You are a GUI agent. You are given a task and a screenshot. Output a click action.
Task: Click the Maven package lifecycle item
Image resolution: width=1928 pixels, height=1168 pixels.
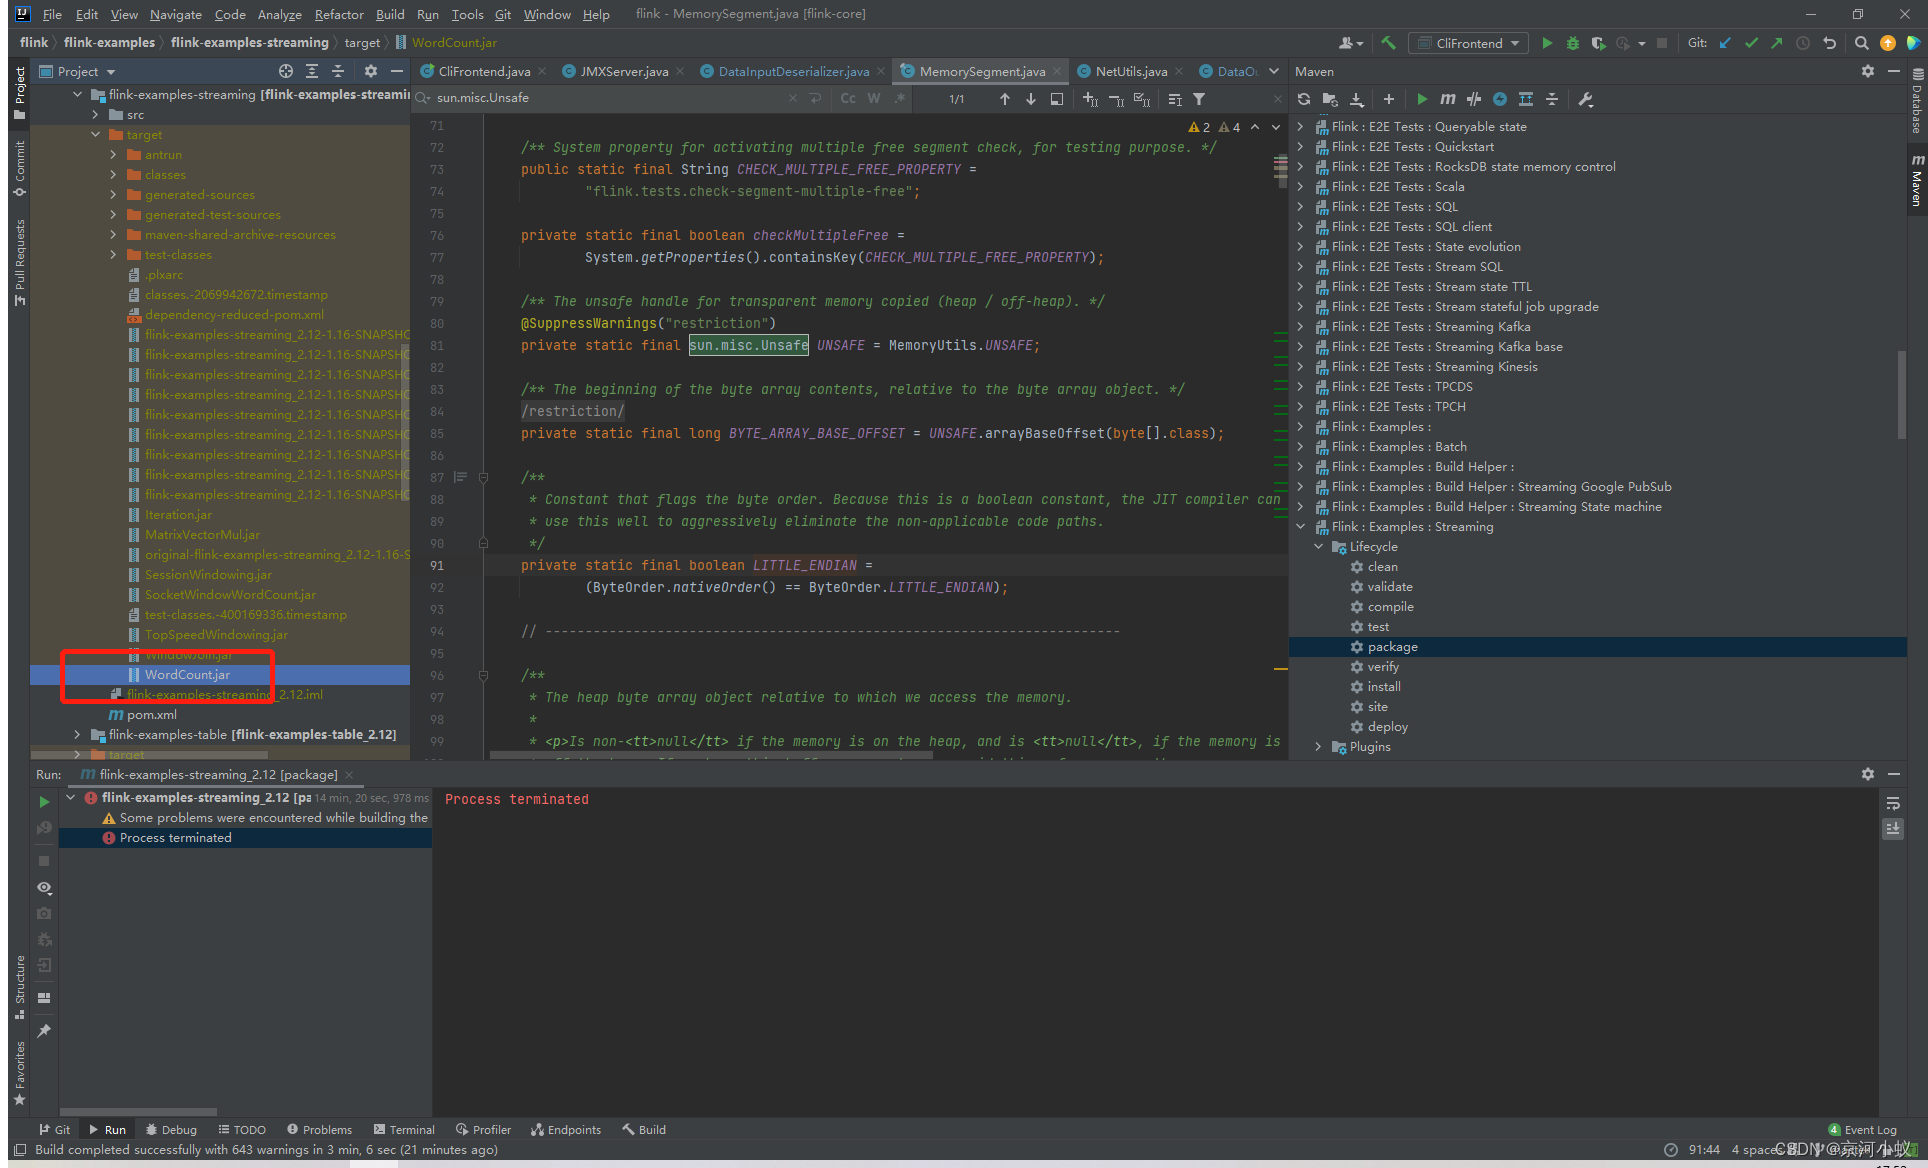pyautogui.click(x=1392, y=647)
